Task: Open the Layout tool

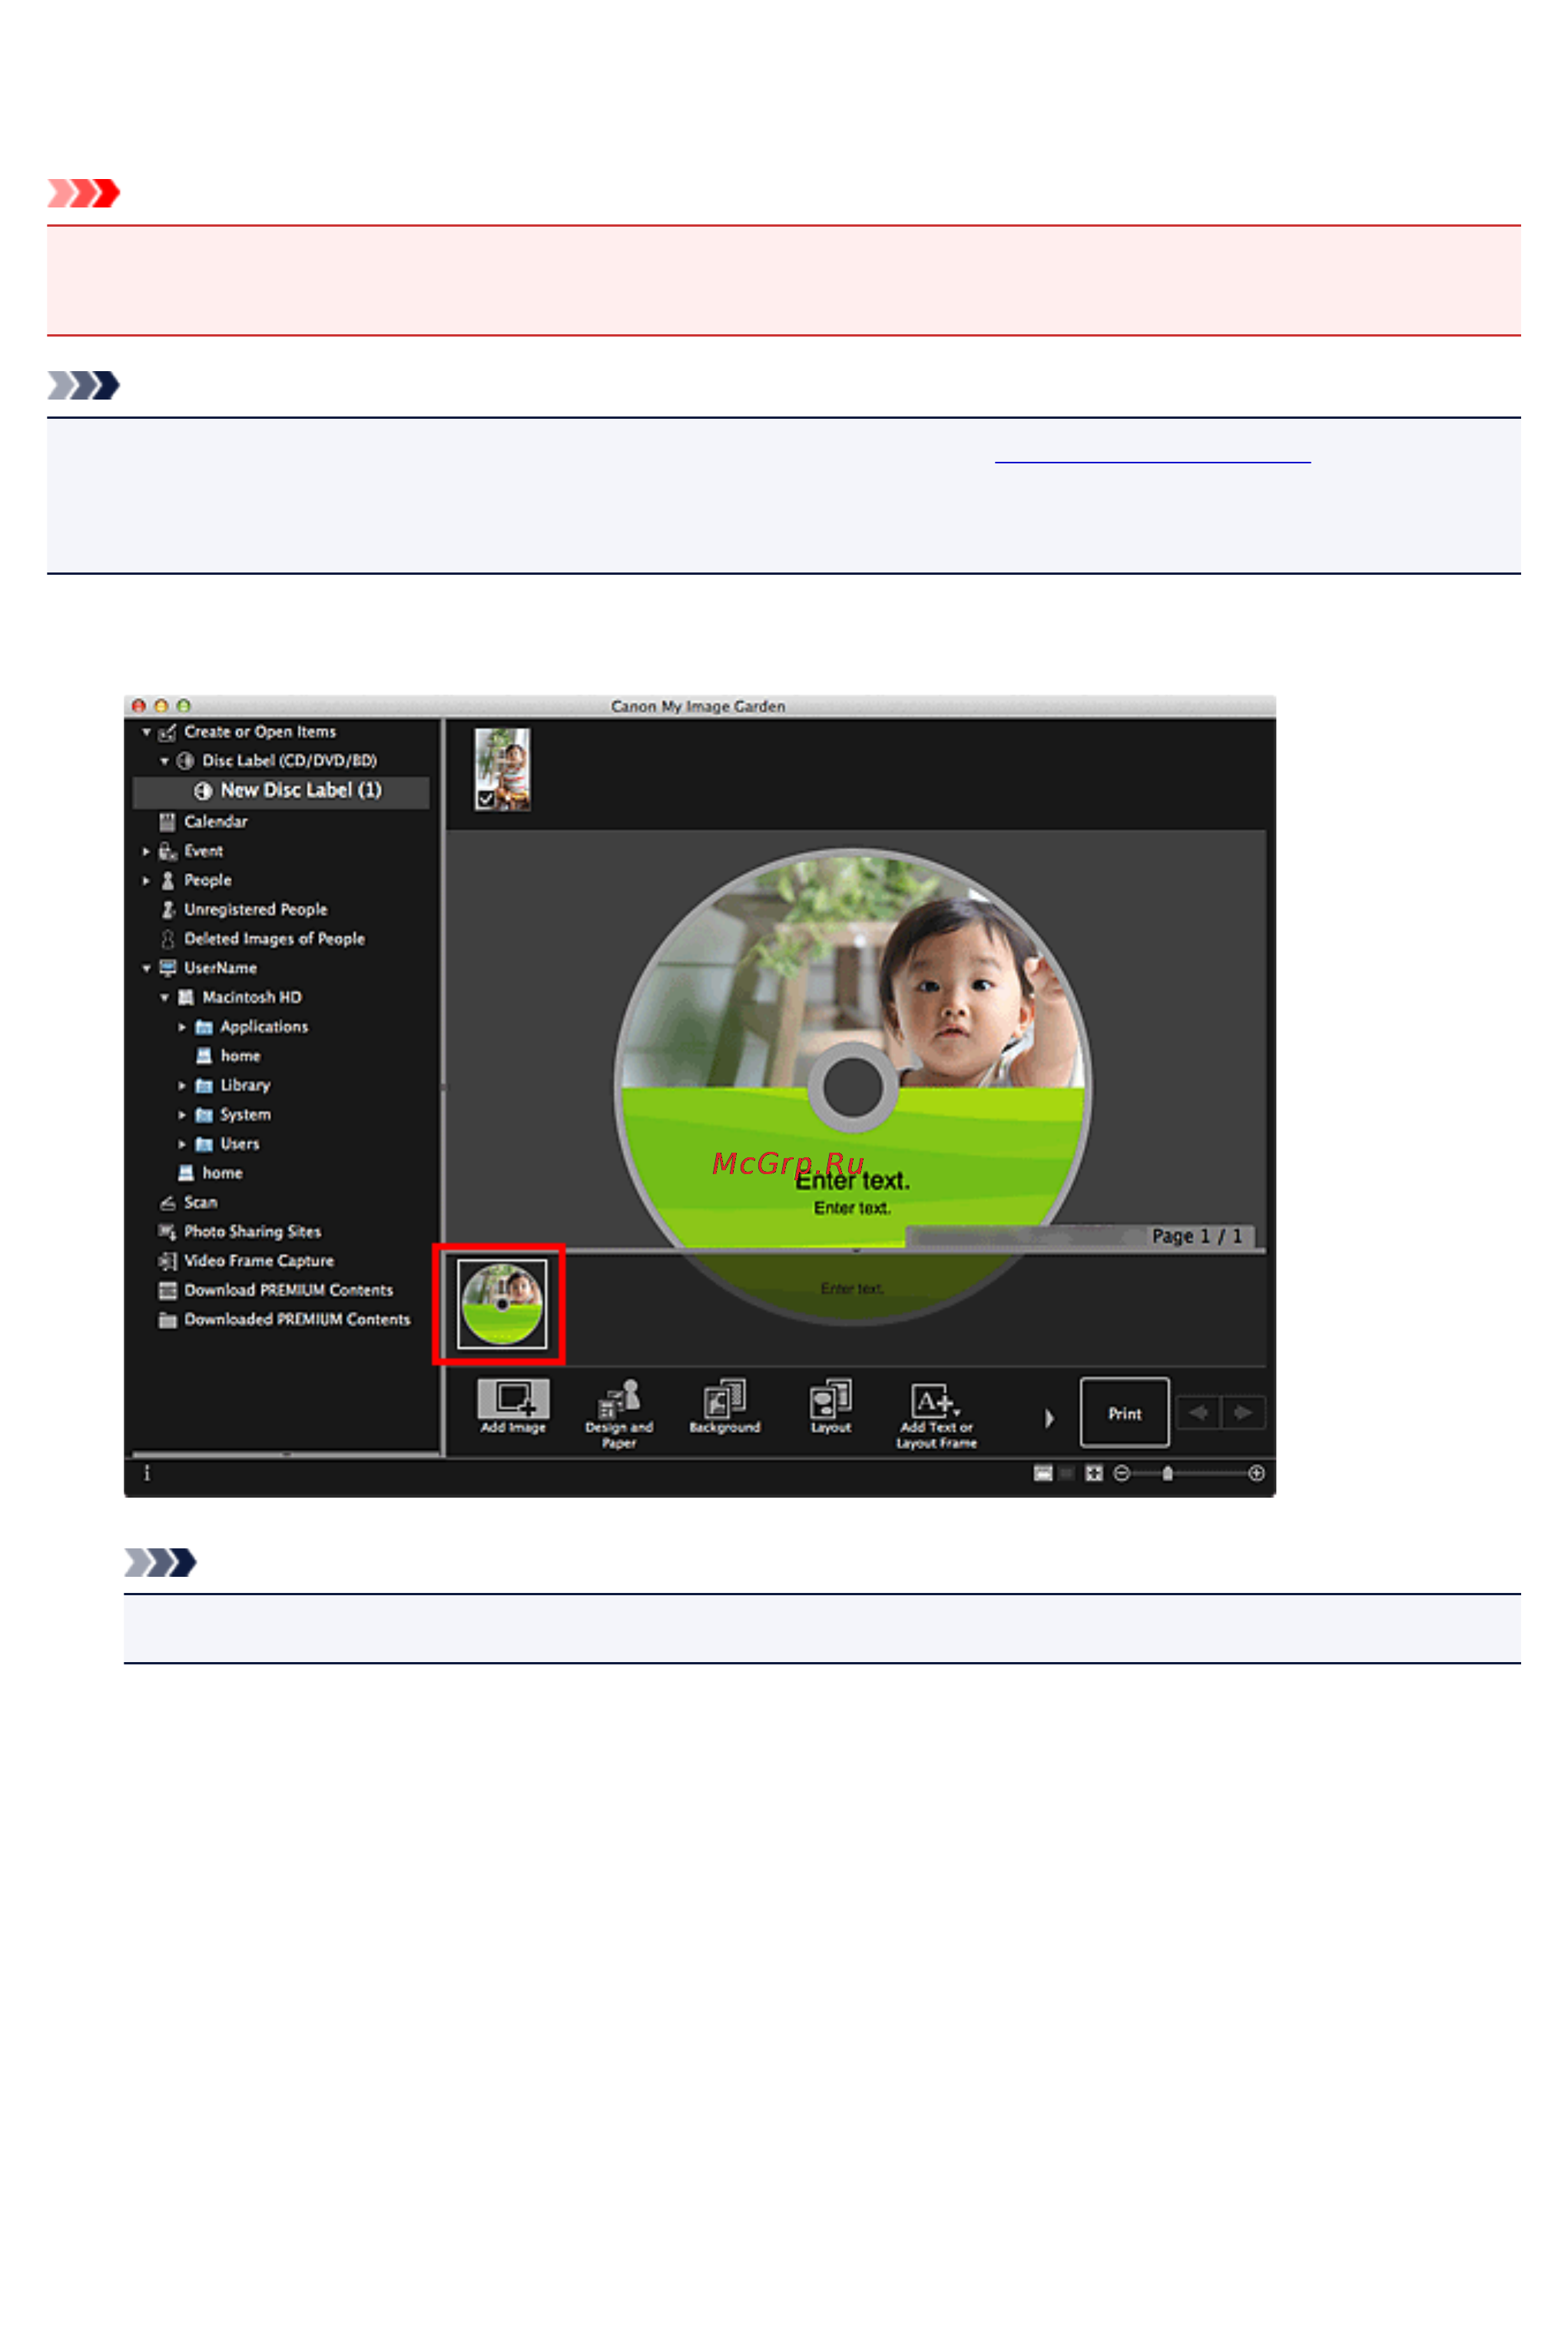Action: point(831,1406)
